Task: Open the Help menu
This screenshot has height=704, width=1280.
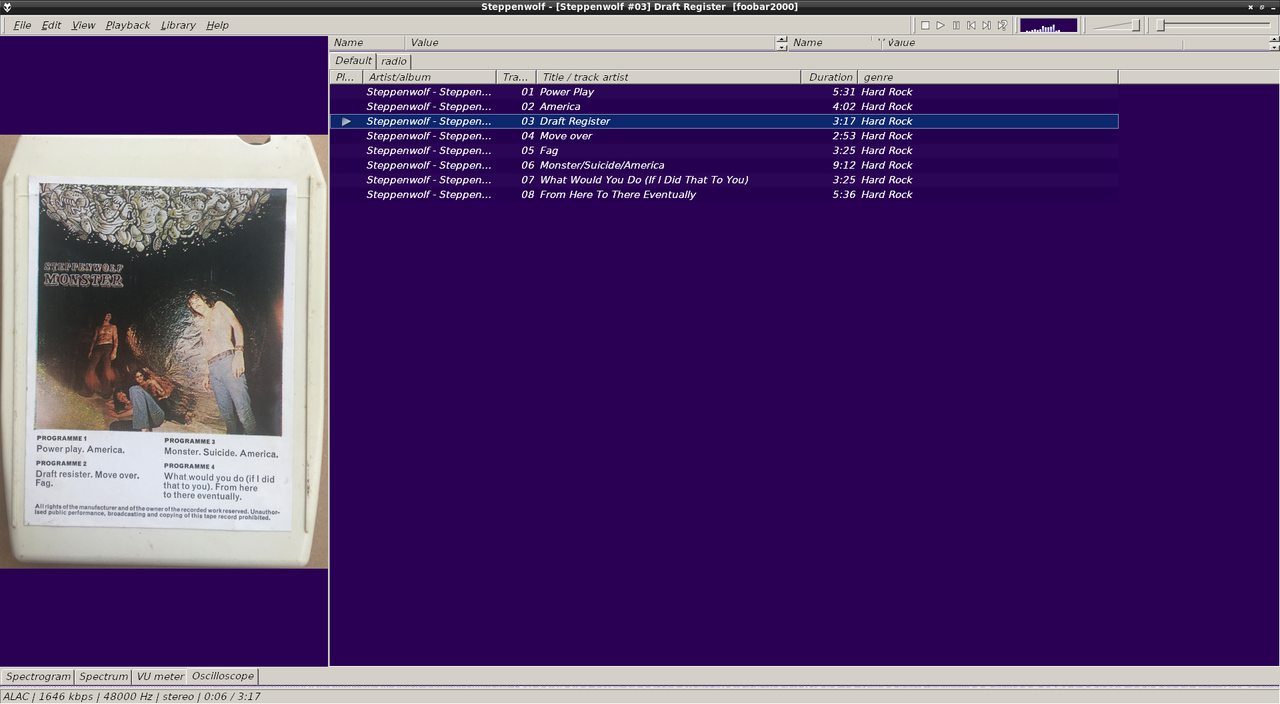Action: click(217, 25)
